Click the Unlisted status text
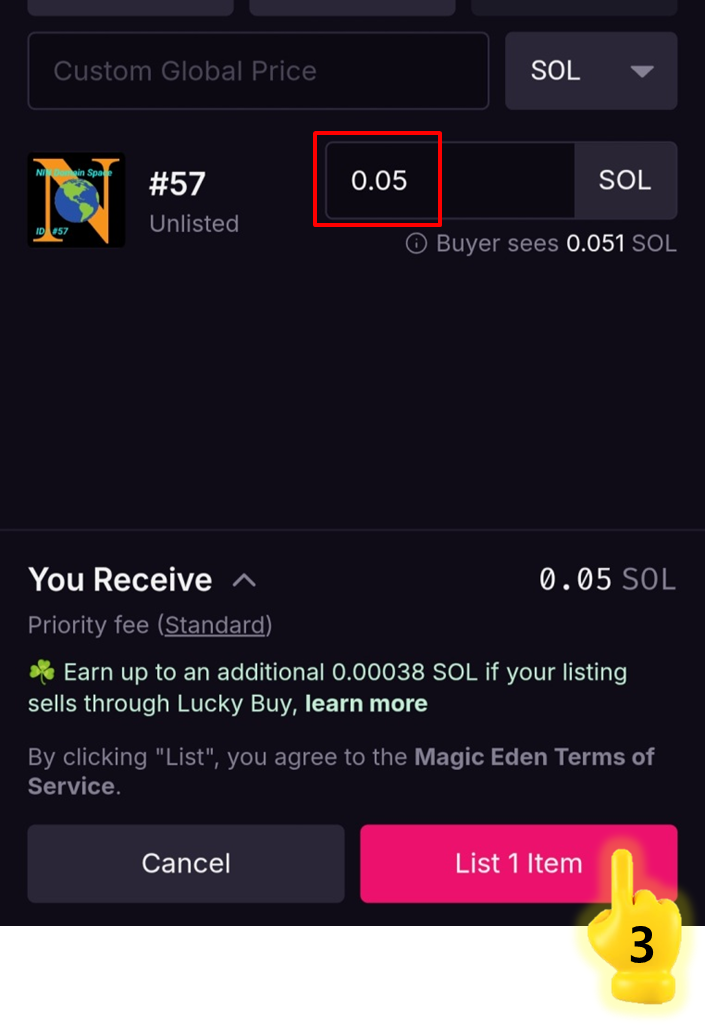 [x=194, y=224]
